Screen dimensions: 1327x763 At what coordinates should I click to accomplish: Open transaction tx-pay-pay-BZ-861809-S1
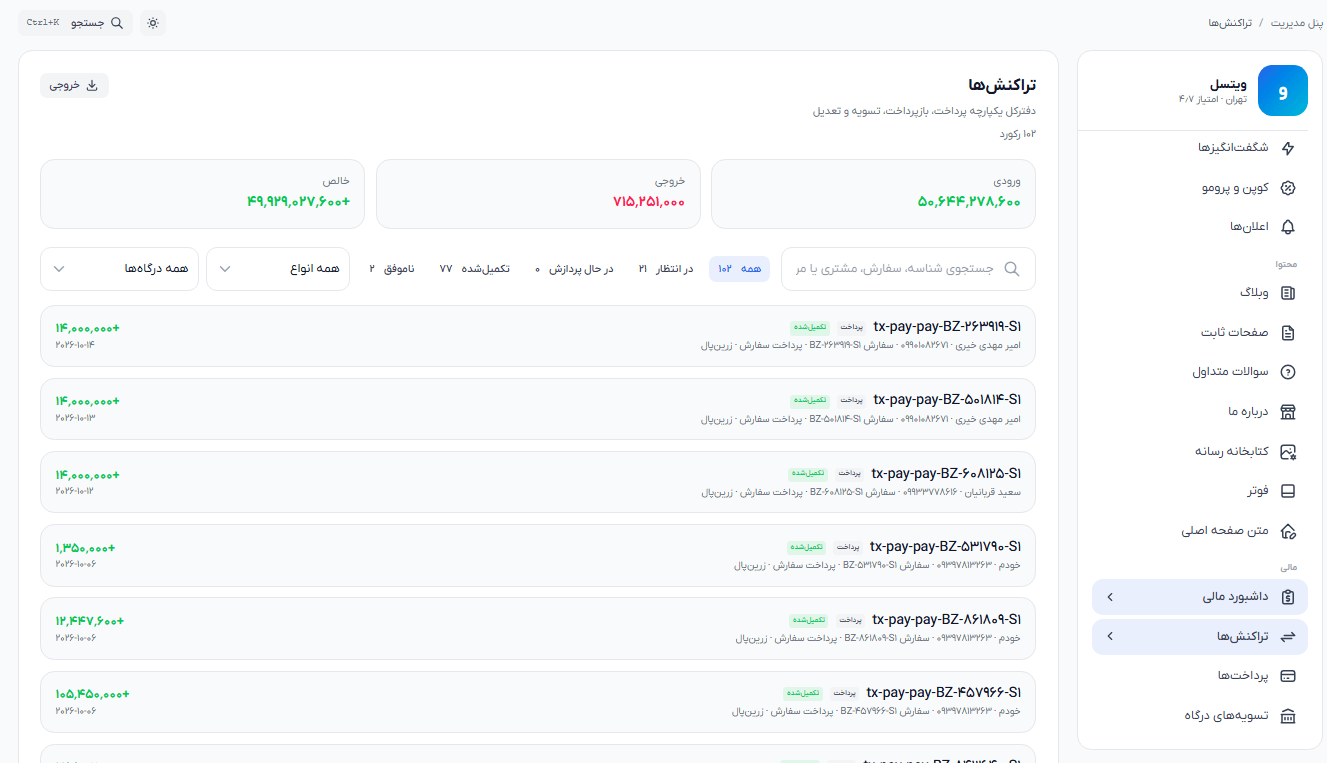(x=538, y=628)
